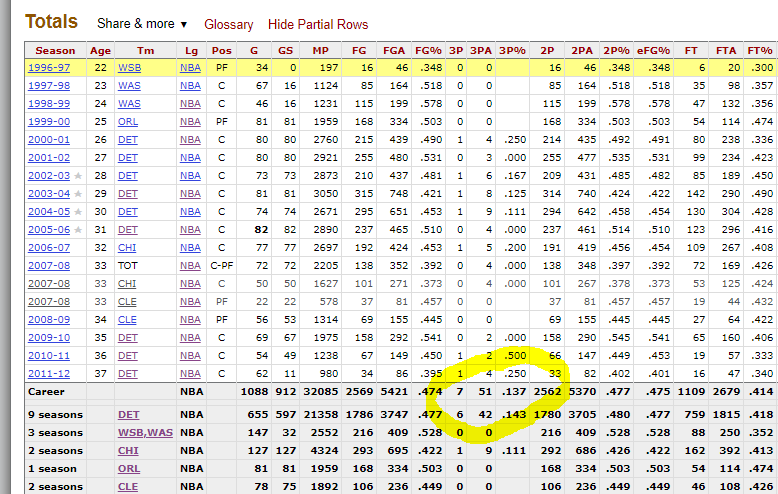Click the CLE team link in 2008-09 row
This screenshot has height=494, width=778.
[127, 320]
